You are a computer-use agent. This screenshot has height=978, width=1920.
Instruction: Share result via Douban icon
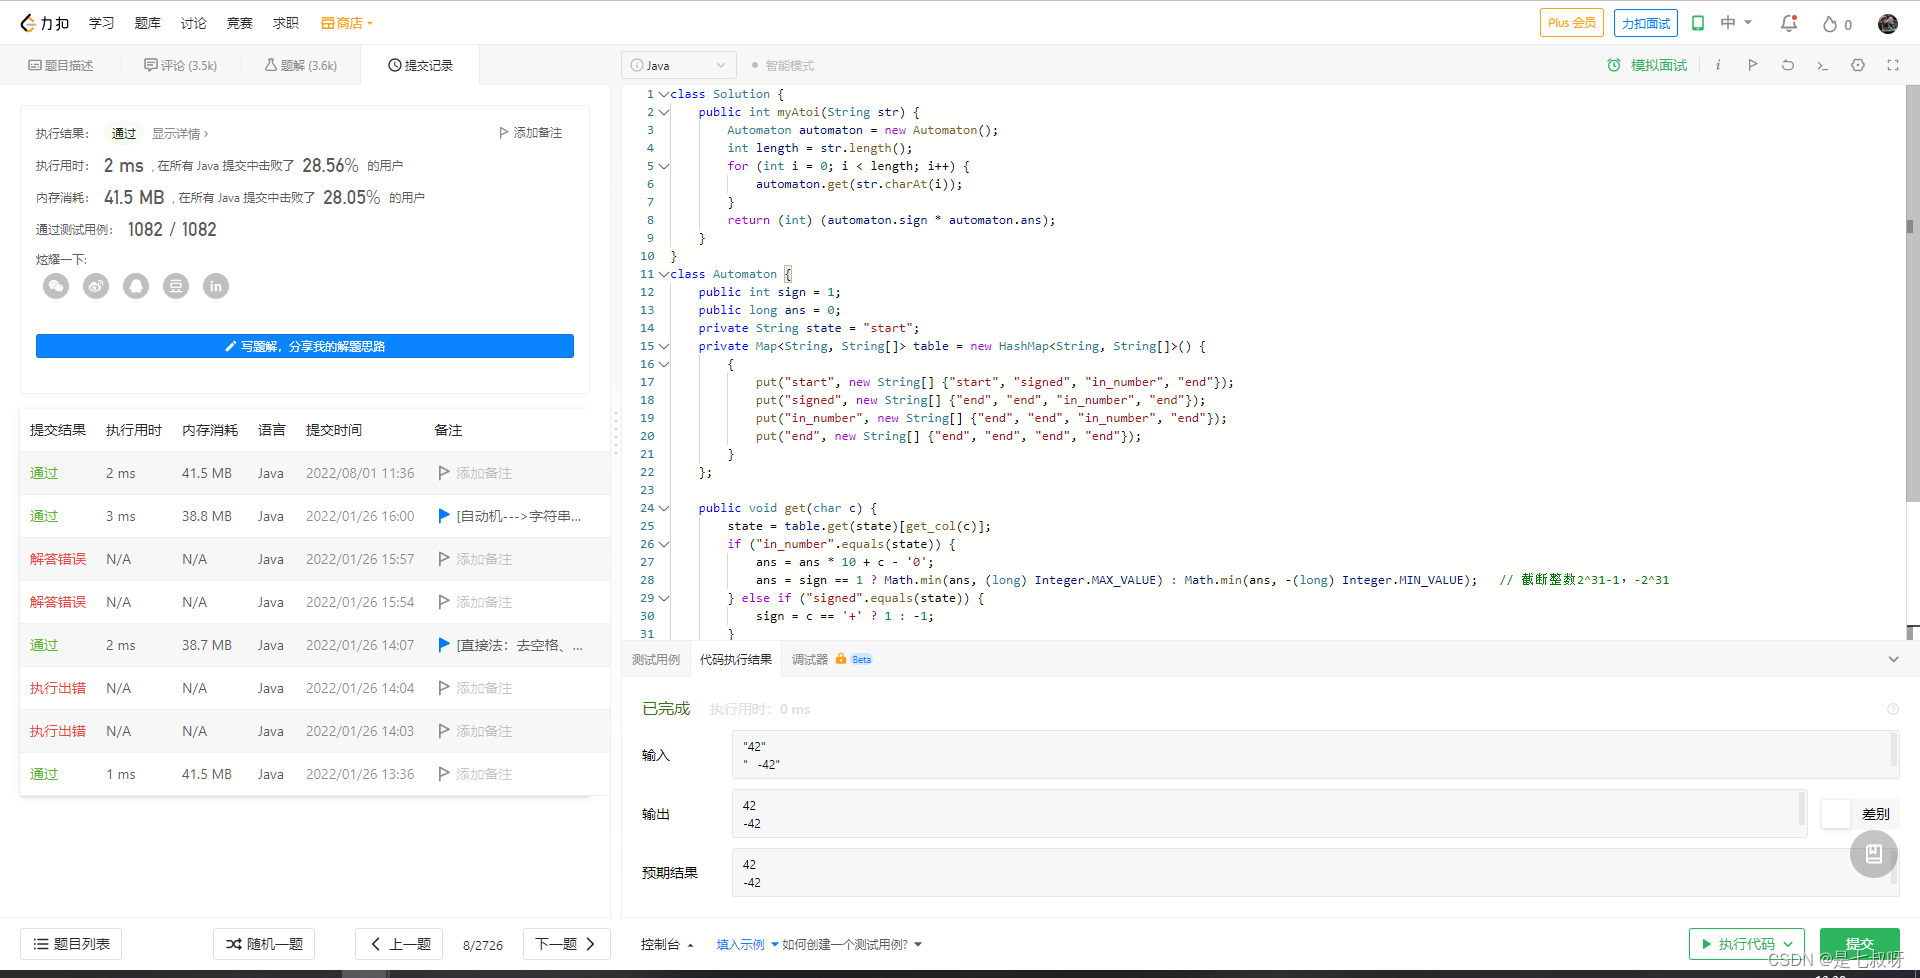pos(176,286)
